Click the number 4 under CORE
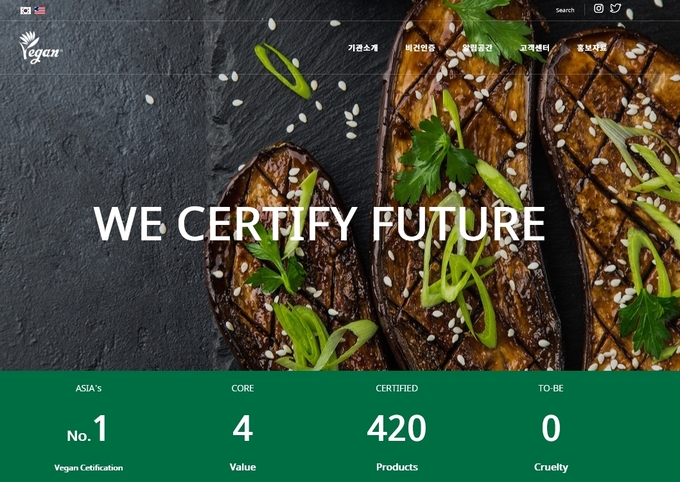The height and width of the screenshot is (482, 680). [243, 428]
